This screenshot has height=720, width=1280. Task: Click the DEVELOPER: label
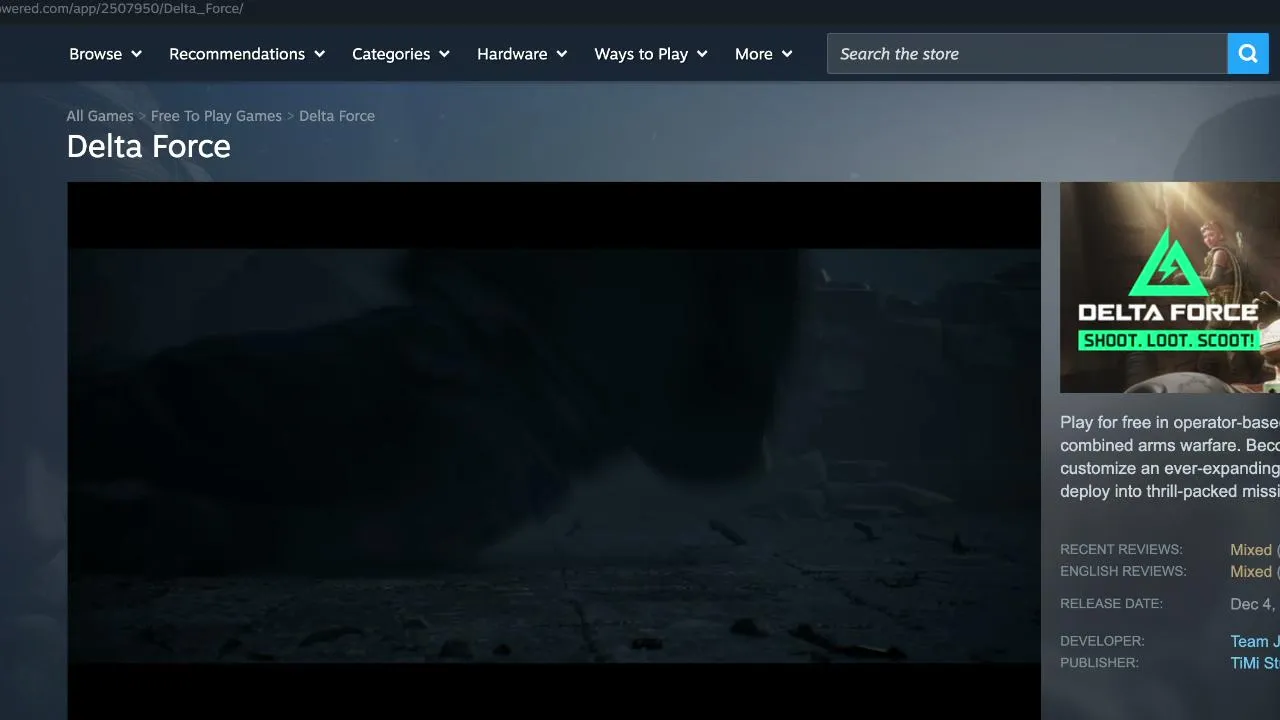click(x=1102, y=641)
